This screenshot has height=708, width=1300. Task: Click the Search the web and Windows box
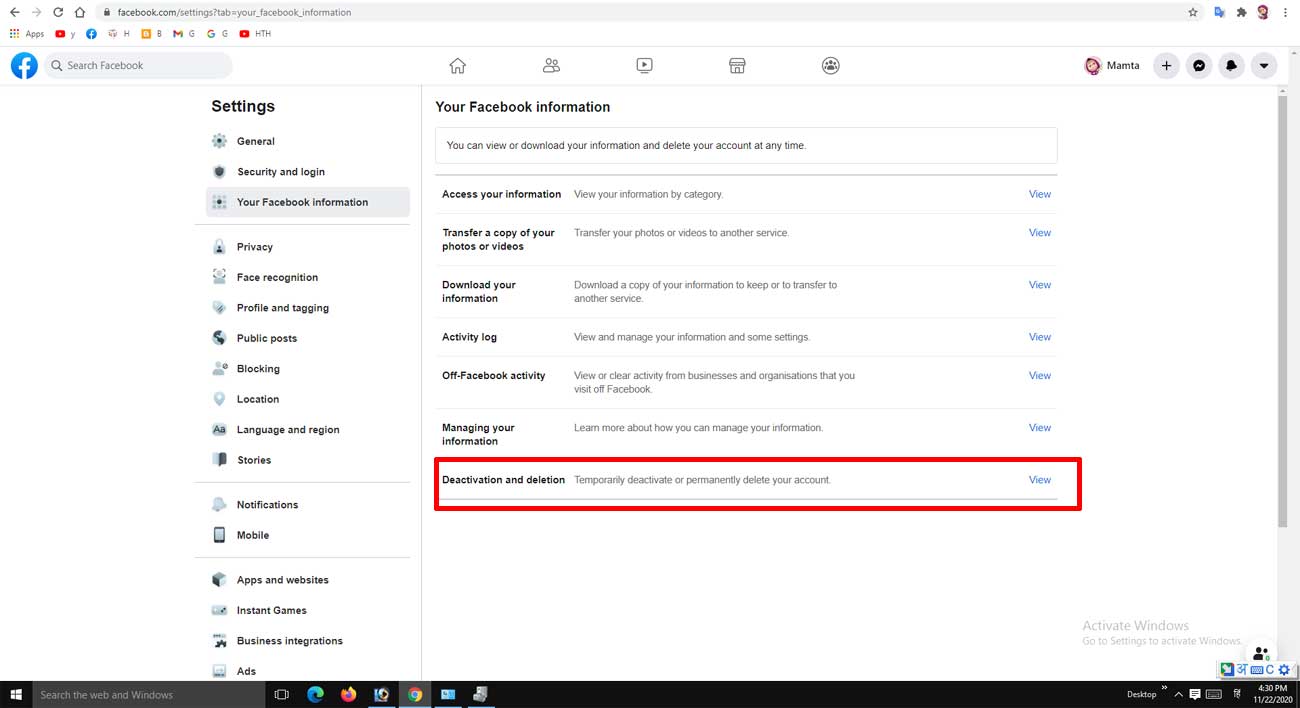click(x=148, y=694)
